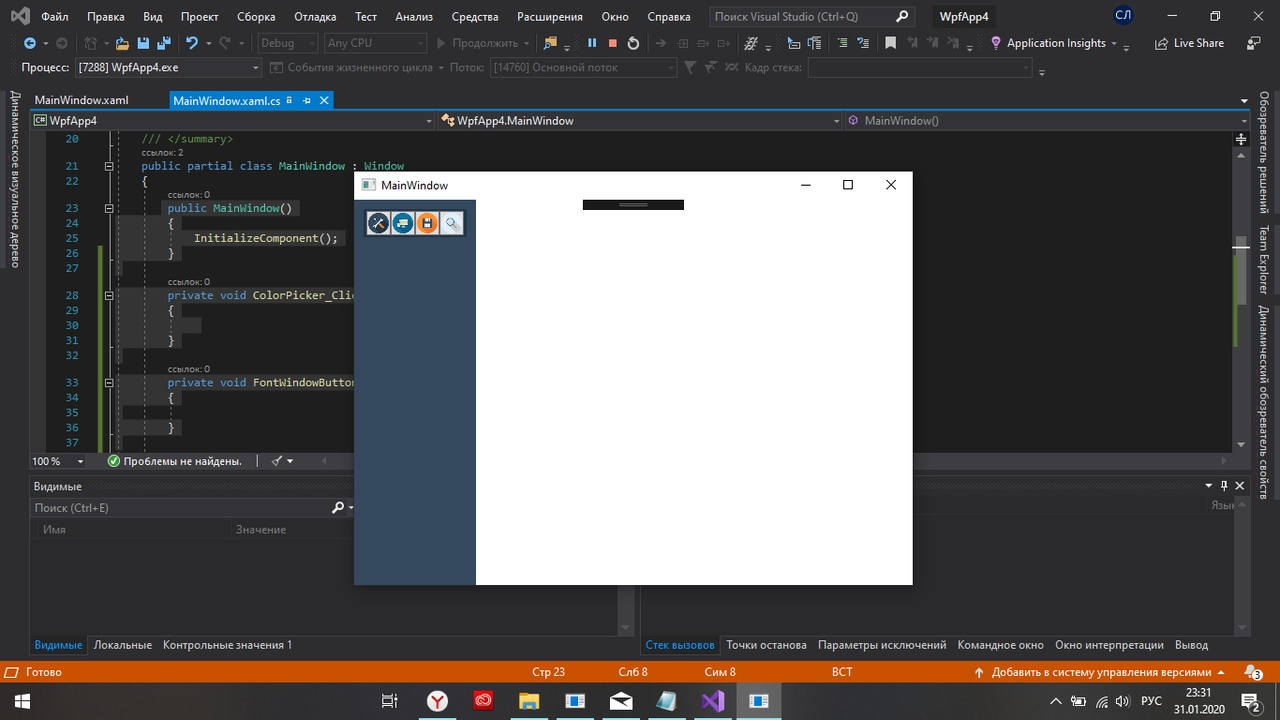Open the Task View button on the taskbar

click(390, 701)
